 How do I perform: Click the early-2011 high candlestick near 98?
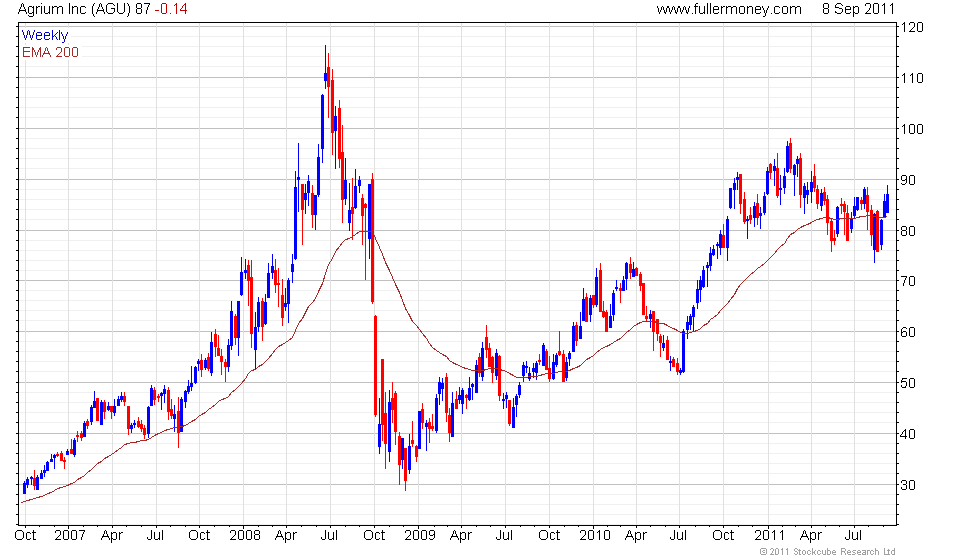[790, 157]
